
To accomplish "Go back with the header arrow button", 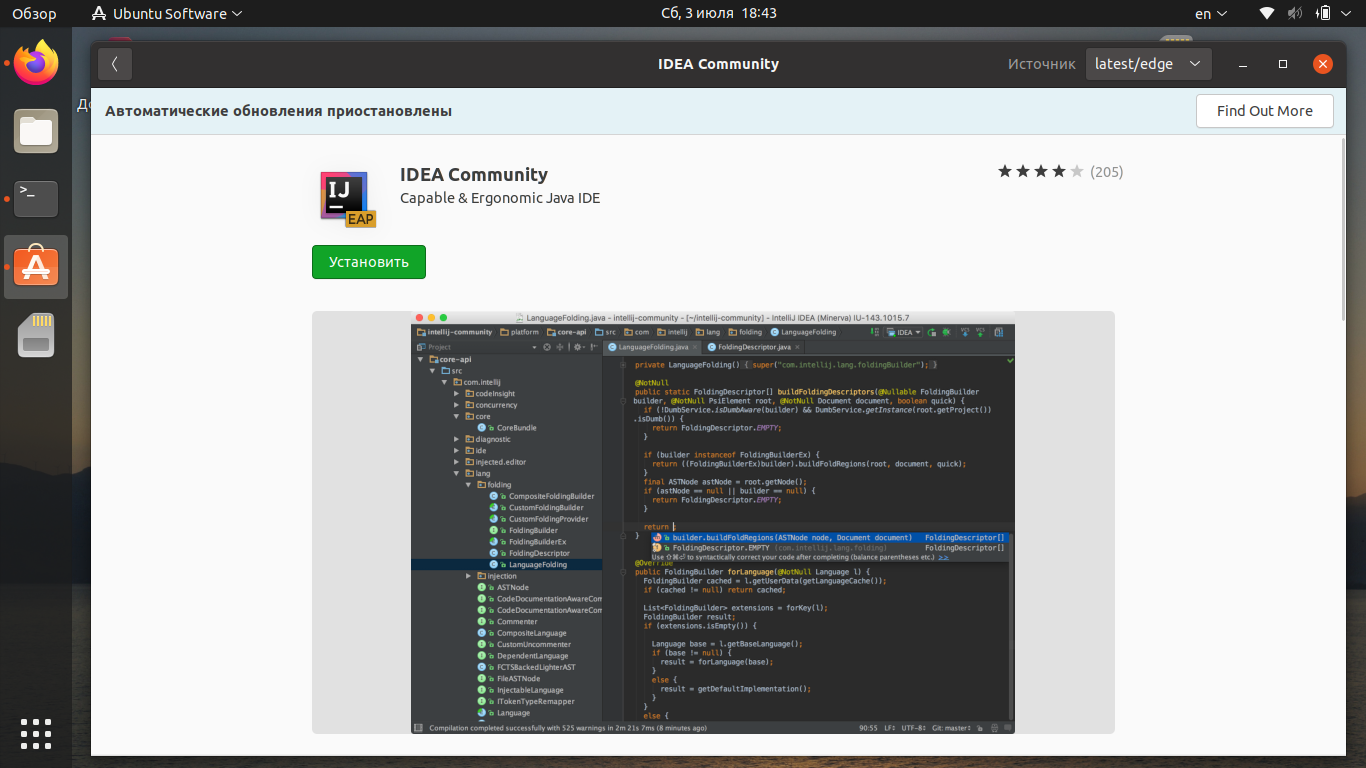I will [115, 64].
